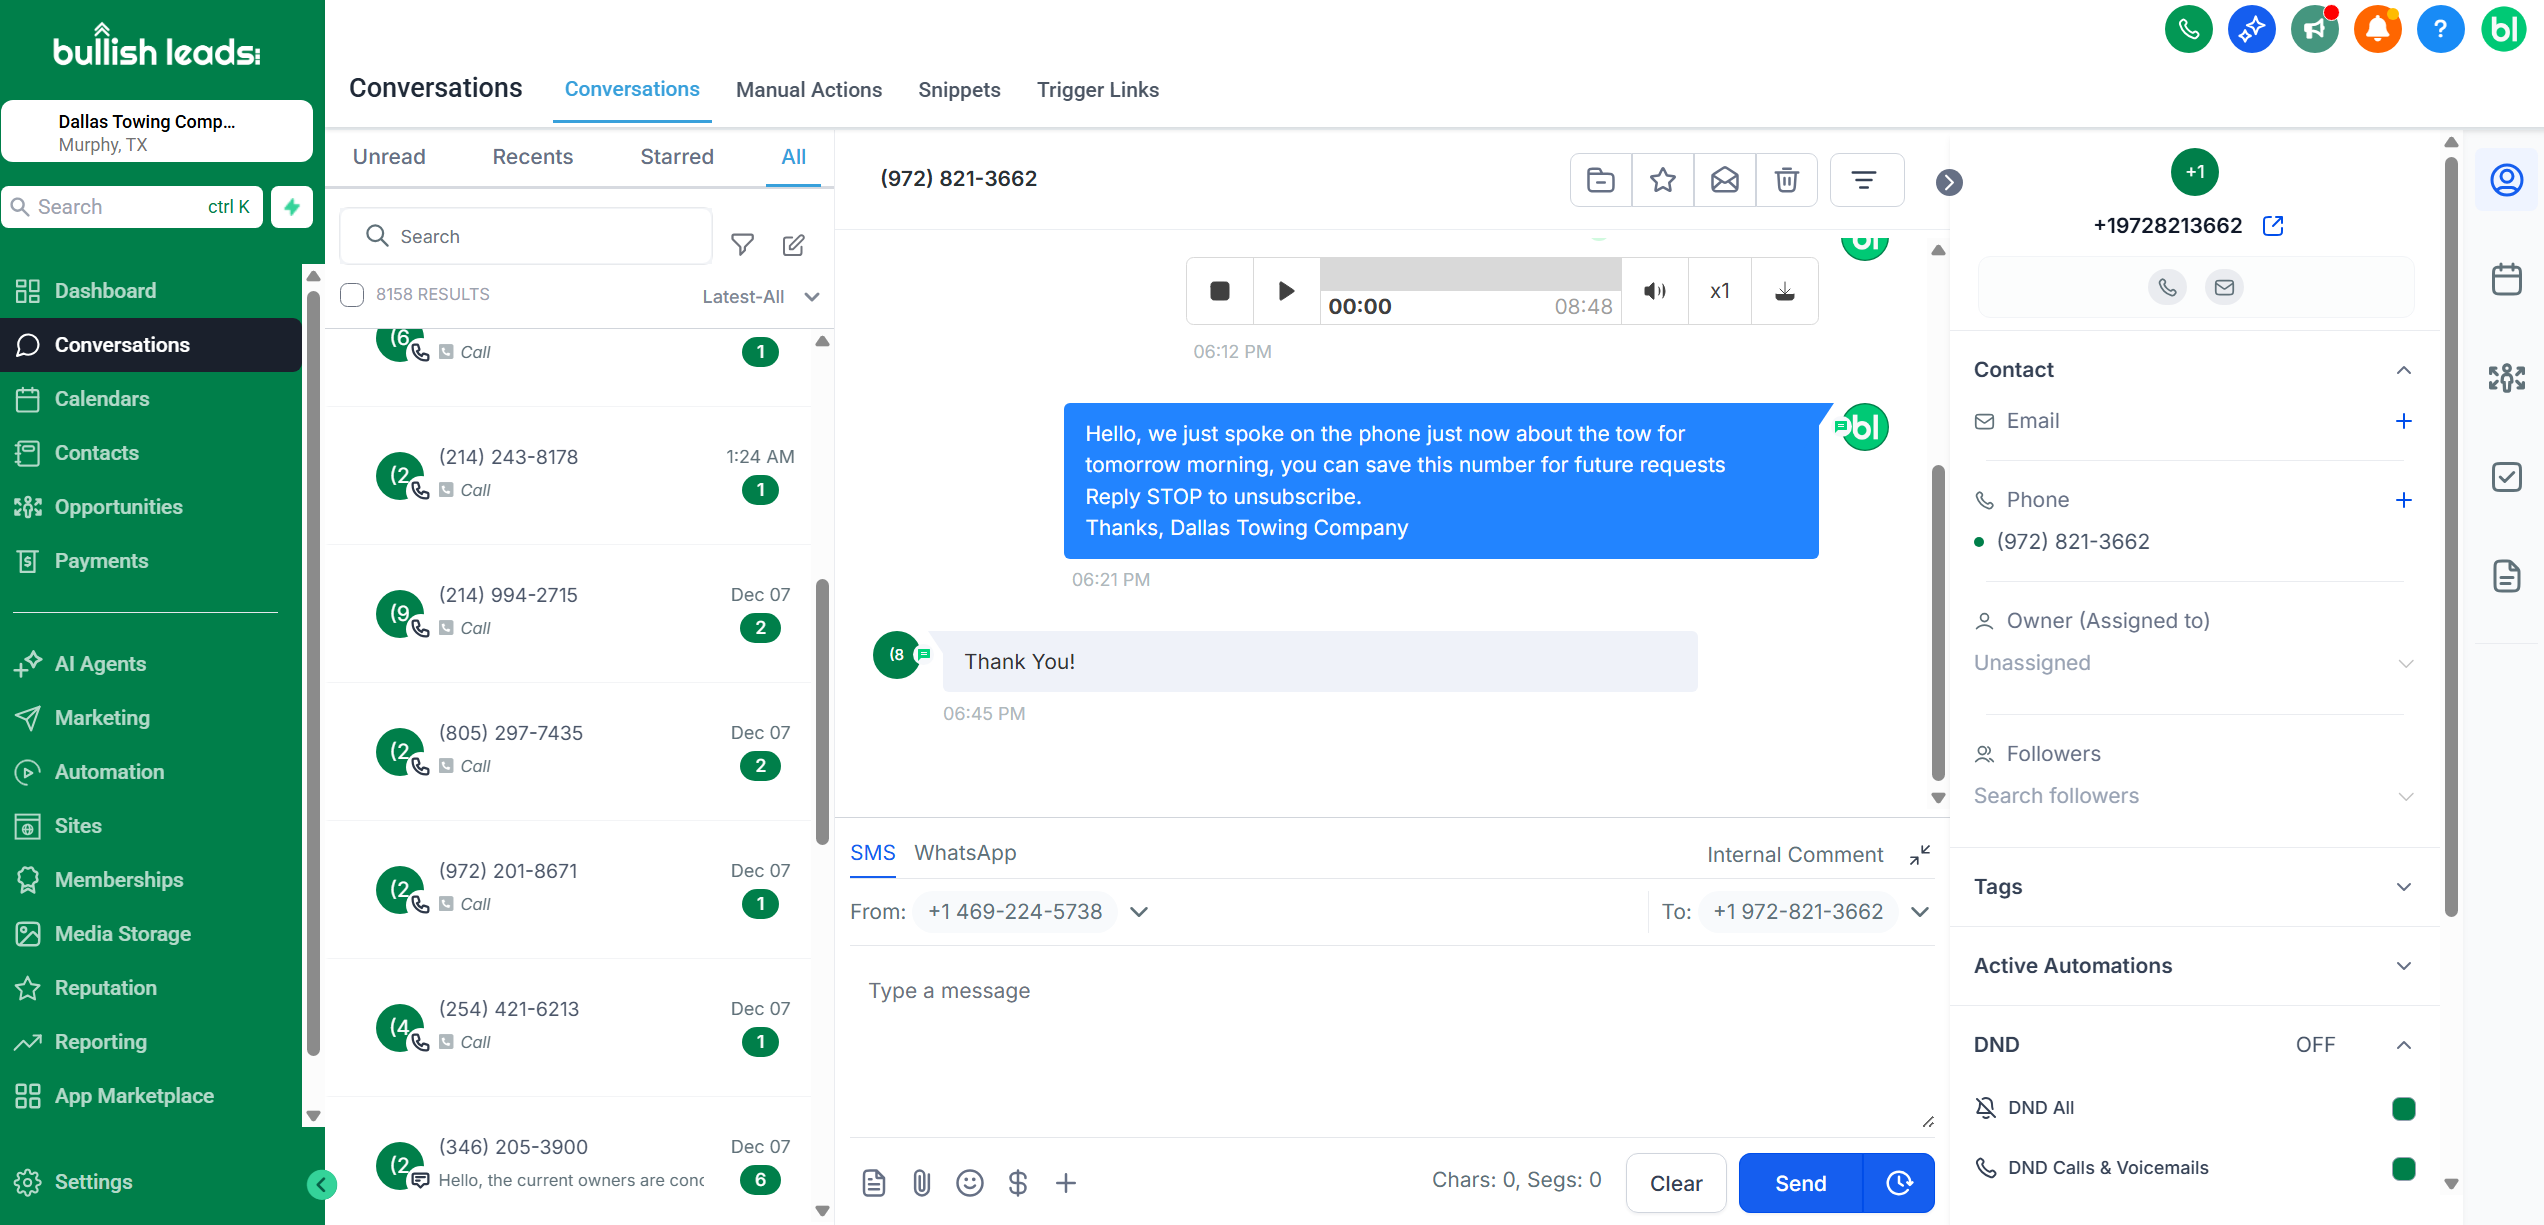
Task: Download the call recording
Action: [x=1786, y=291]
